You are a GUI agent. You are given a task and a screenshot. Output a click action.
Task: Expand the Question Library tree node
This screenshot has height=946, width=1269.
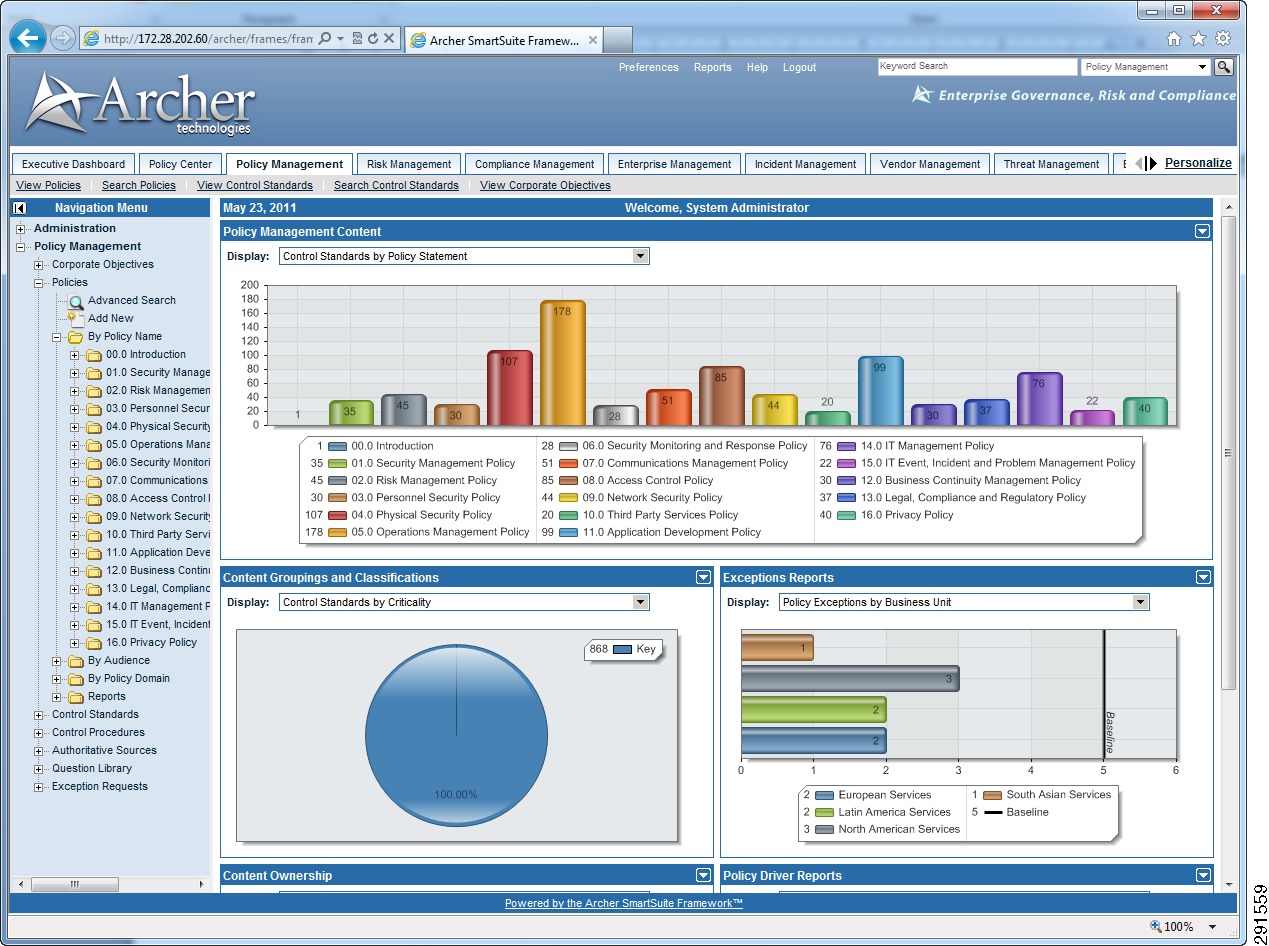(x=39, y=769)
